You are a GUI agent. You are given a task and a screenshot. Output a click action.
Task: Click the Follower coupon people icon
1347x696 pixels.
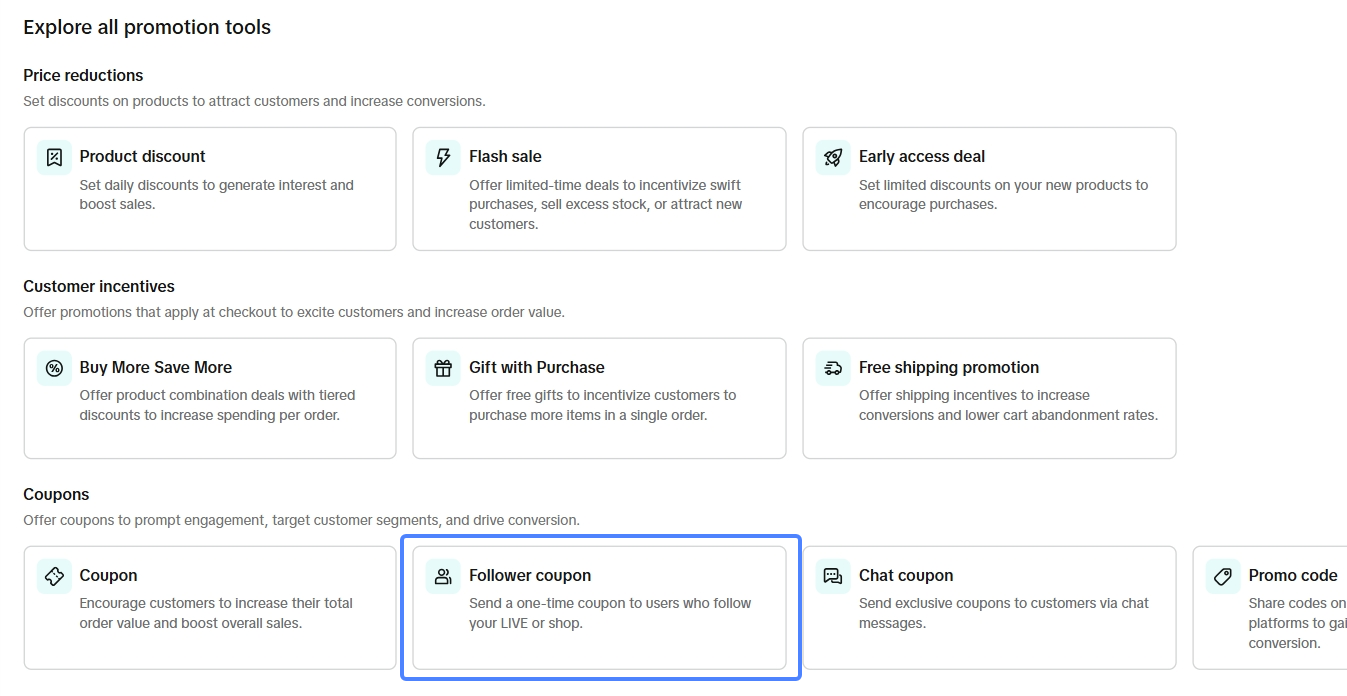443,576
